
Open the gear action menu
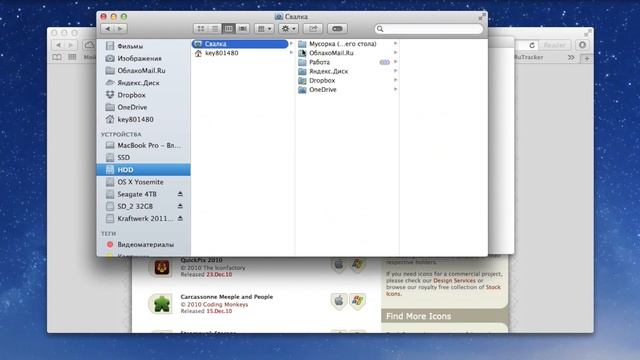pos(288,29)
